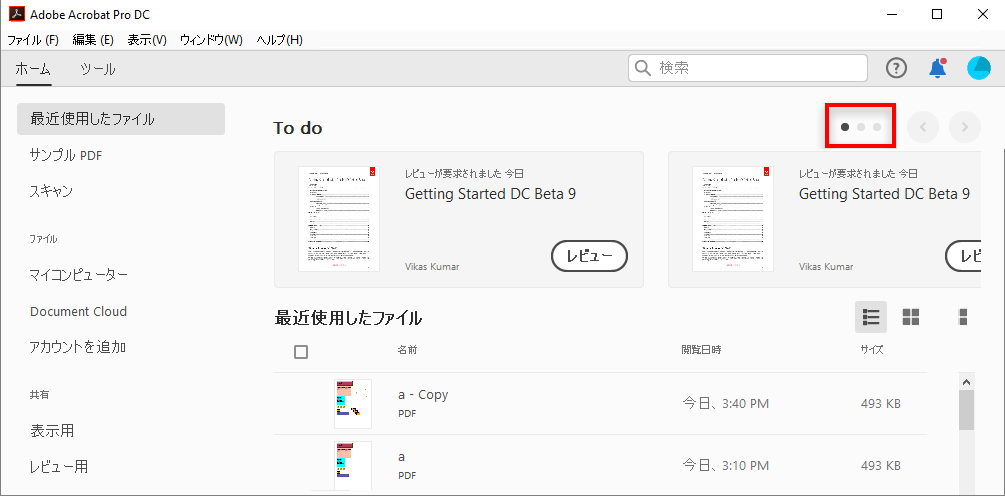Switch to list view of recent files
The image size is (1005, 496).
[x=870, y=317]
